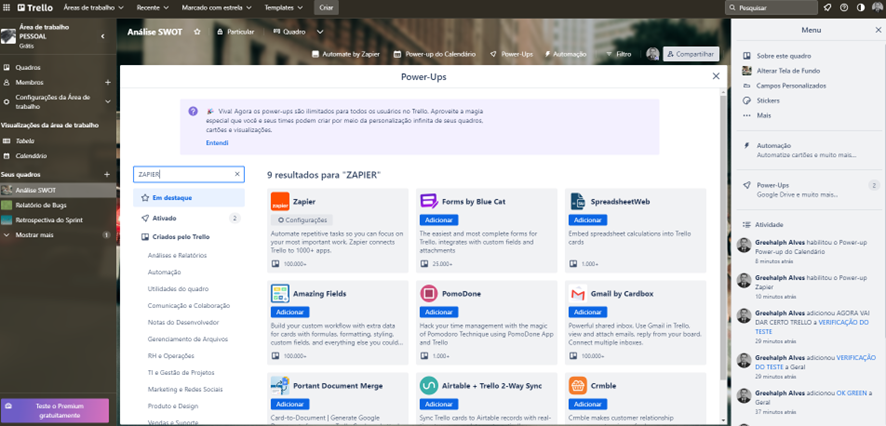Click the Gmail by Cardbox icon

pos(577,293)
